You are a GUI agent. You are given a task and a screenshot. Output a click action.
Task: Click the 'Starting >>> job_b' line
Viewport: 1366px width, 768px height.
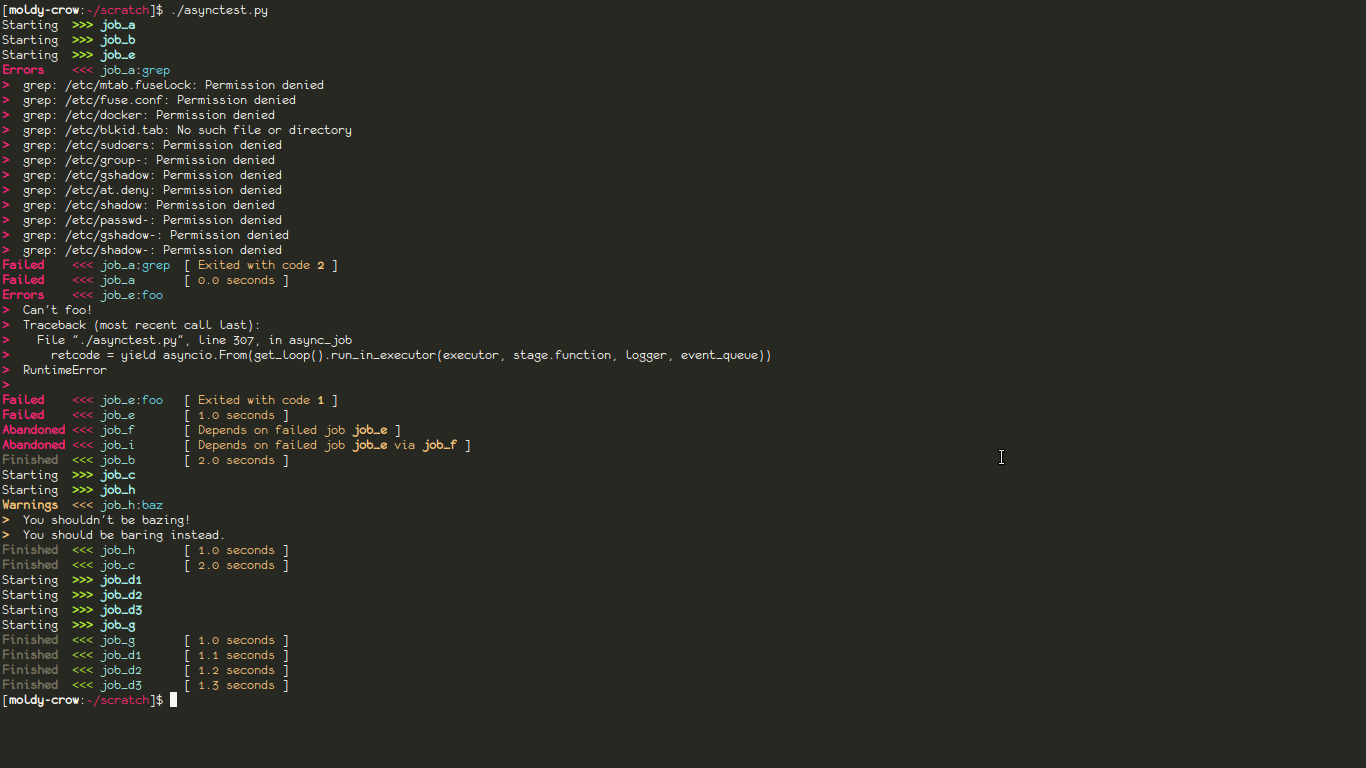pos(69,40)
